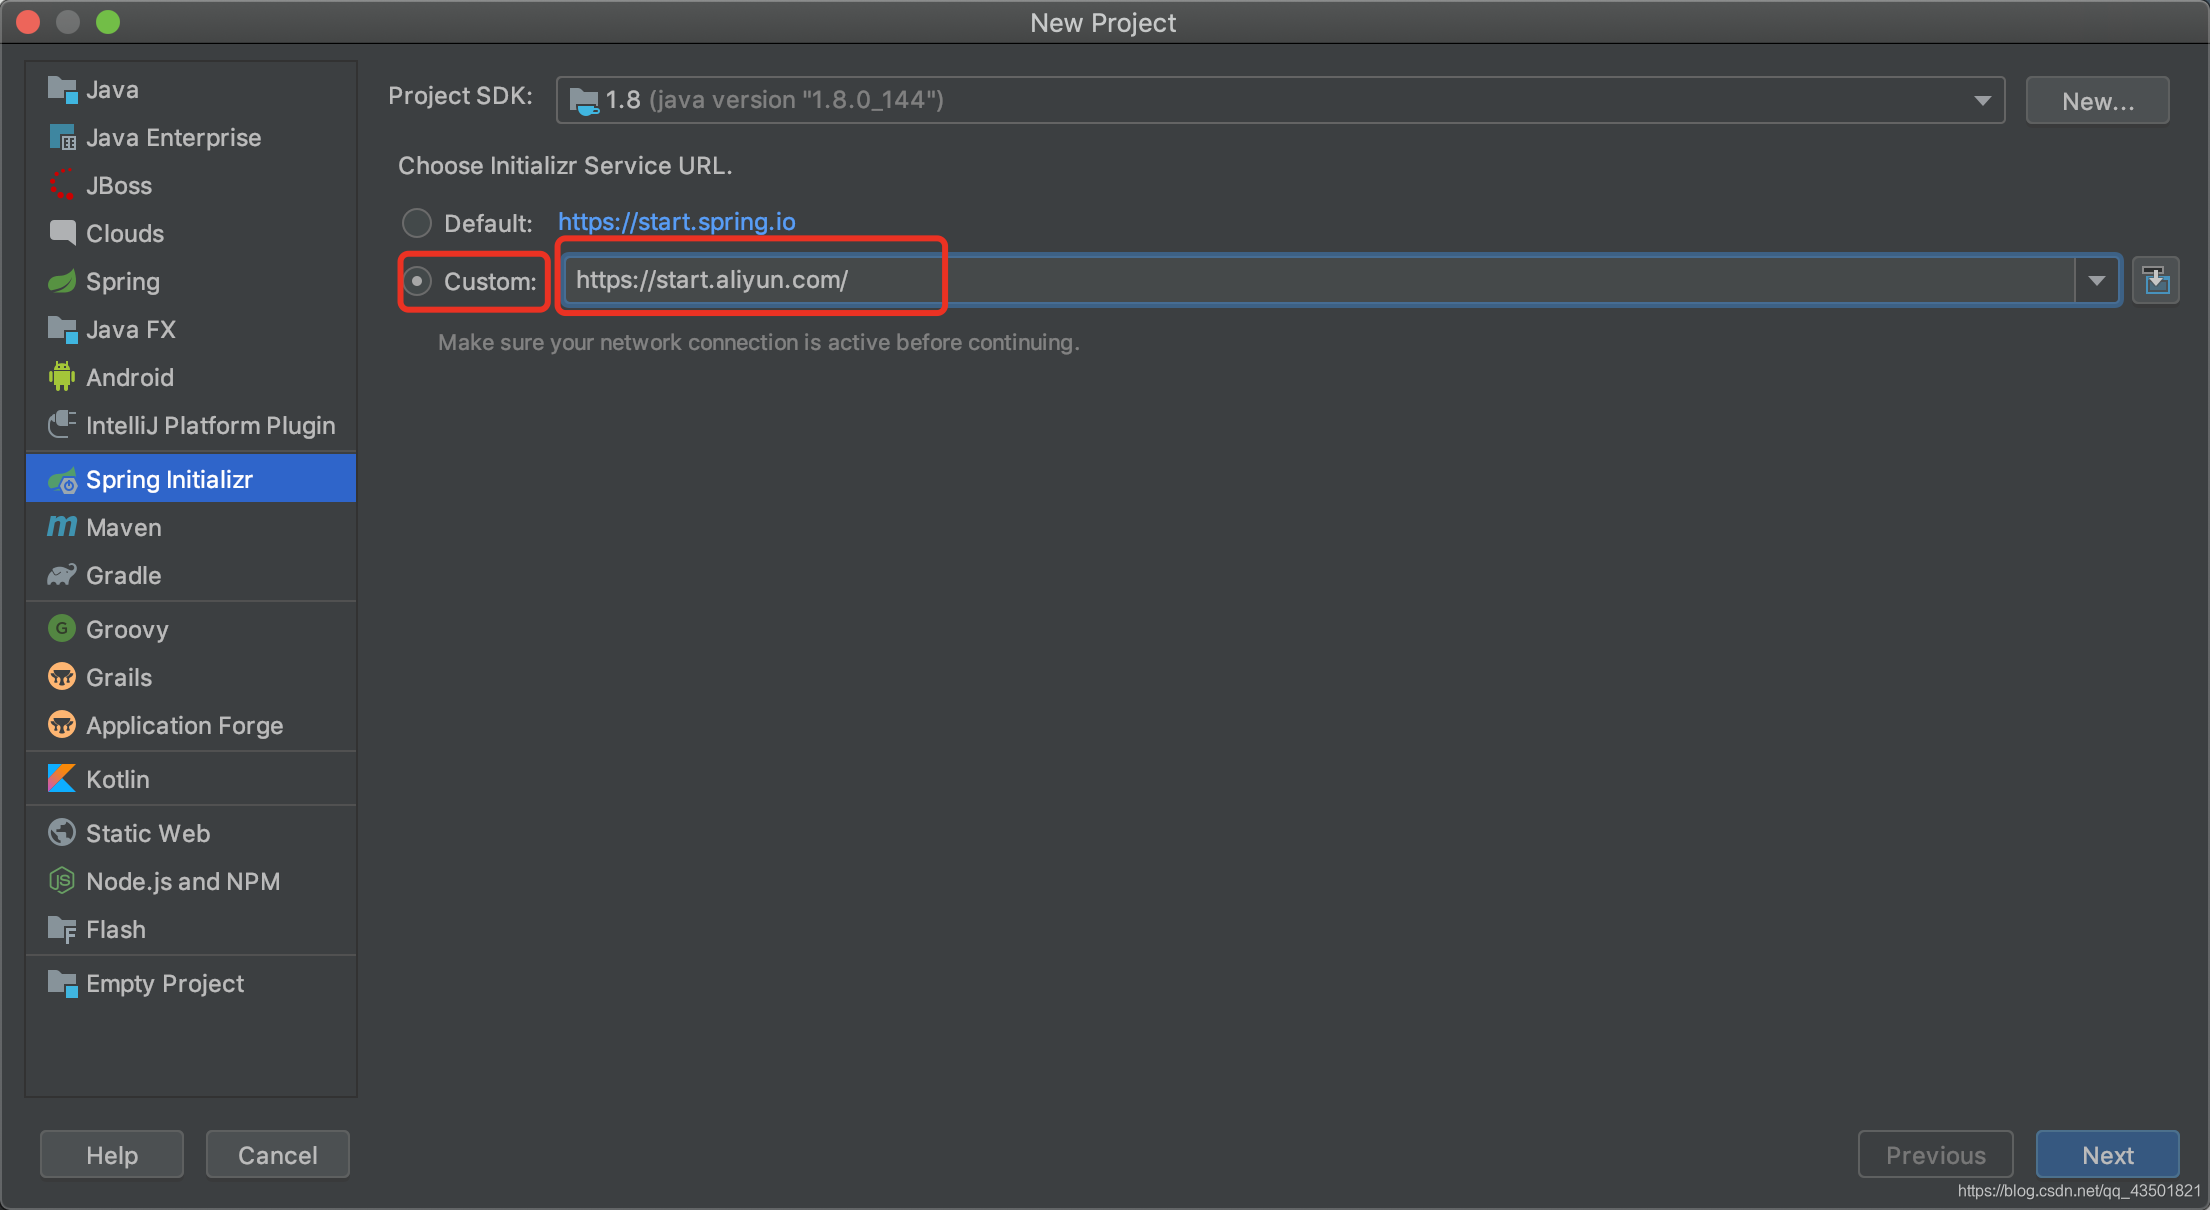This screenshot has width=2210, height=1210.
Task: Select the IntelliJ Platform Plugin label
Action: [211, 426]
